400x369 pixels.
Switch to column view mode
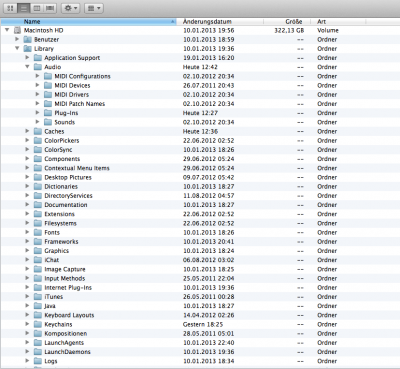point(37,8)
